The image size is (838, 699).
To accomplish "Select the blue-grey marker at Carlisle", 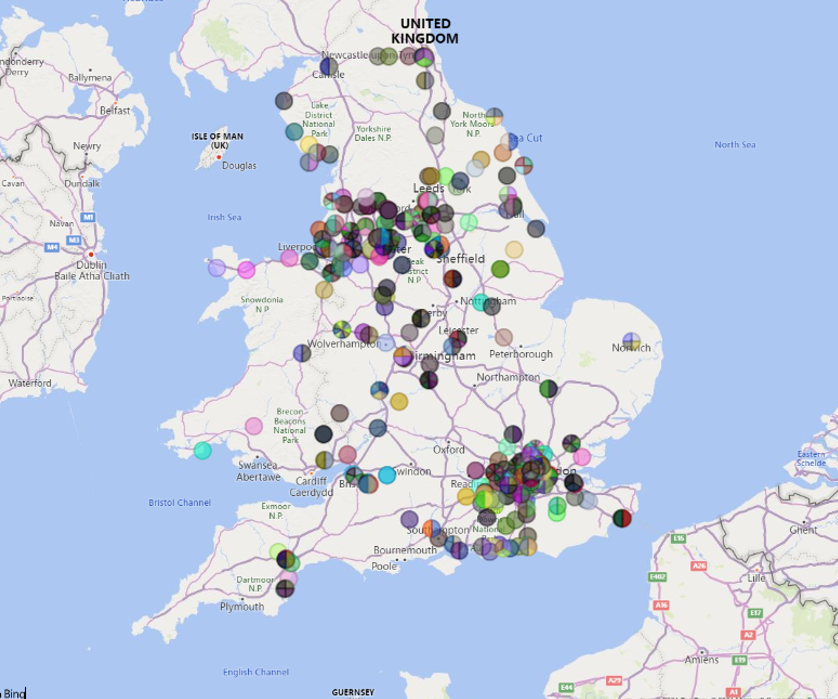I will pyautogui.click(x=327, y=67).
